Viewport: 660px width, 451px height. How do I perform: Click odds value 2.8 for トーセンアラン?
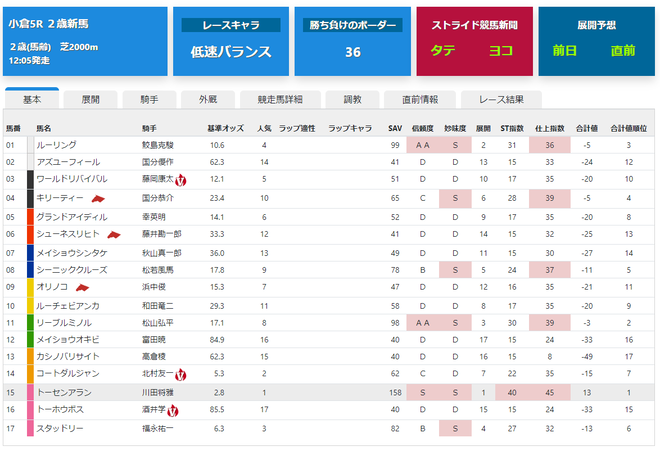219,393
